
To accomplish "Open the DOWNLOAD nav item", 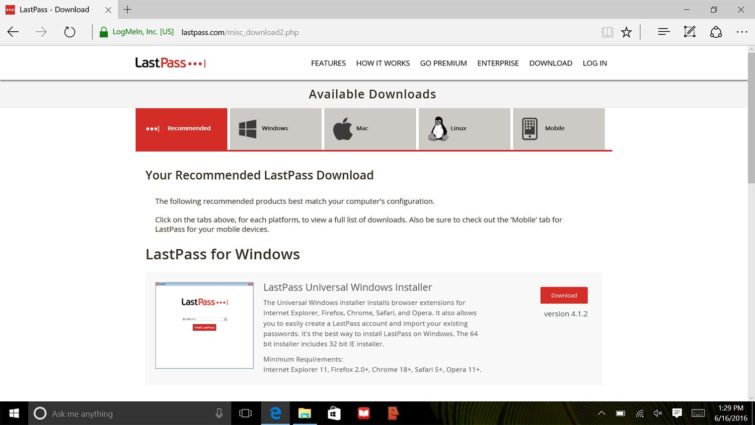I will pos(551,63).
